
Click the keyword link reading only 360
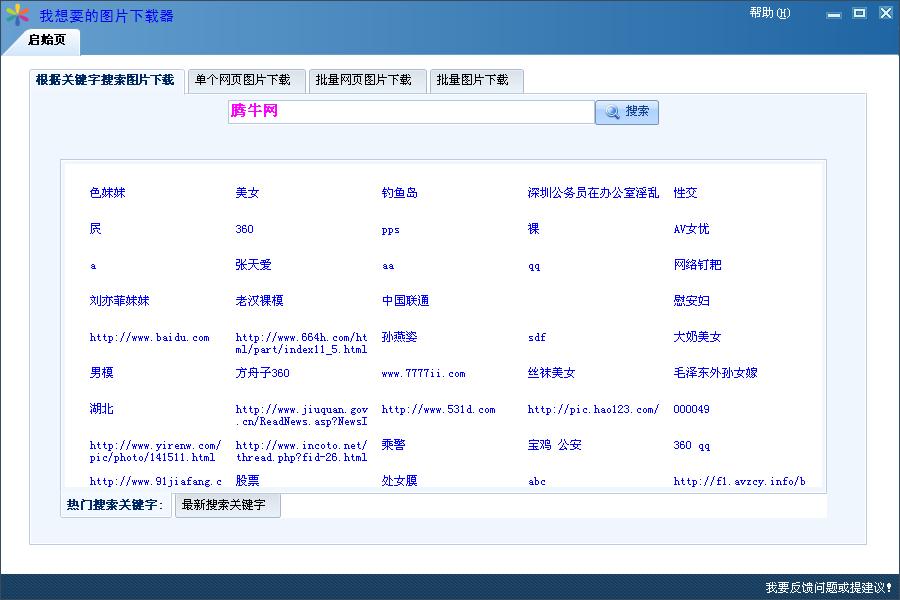(x=245, y=229)
